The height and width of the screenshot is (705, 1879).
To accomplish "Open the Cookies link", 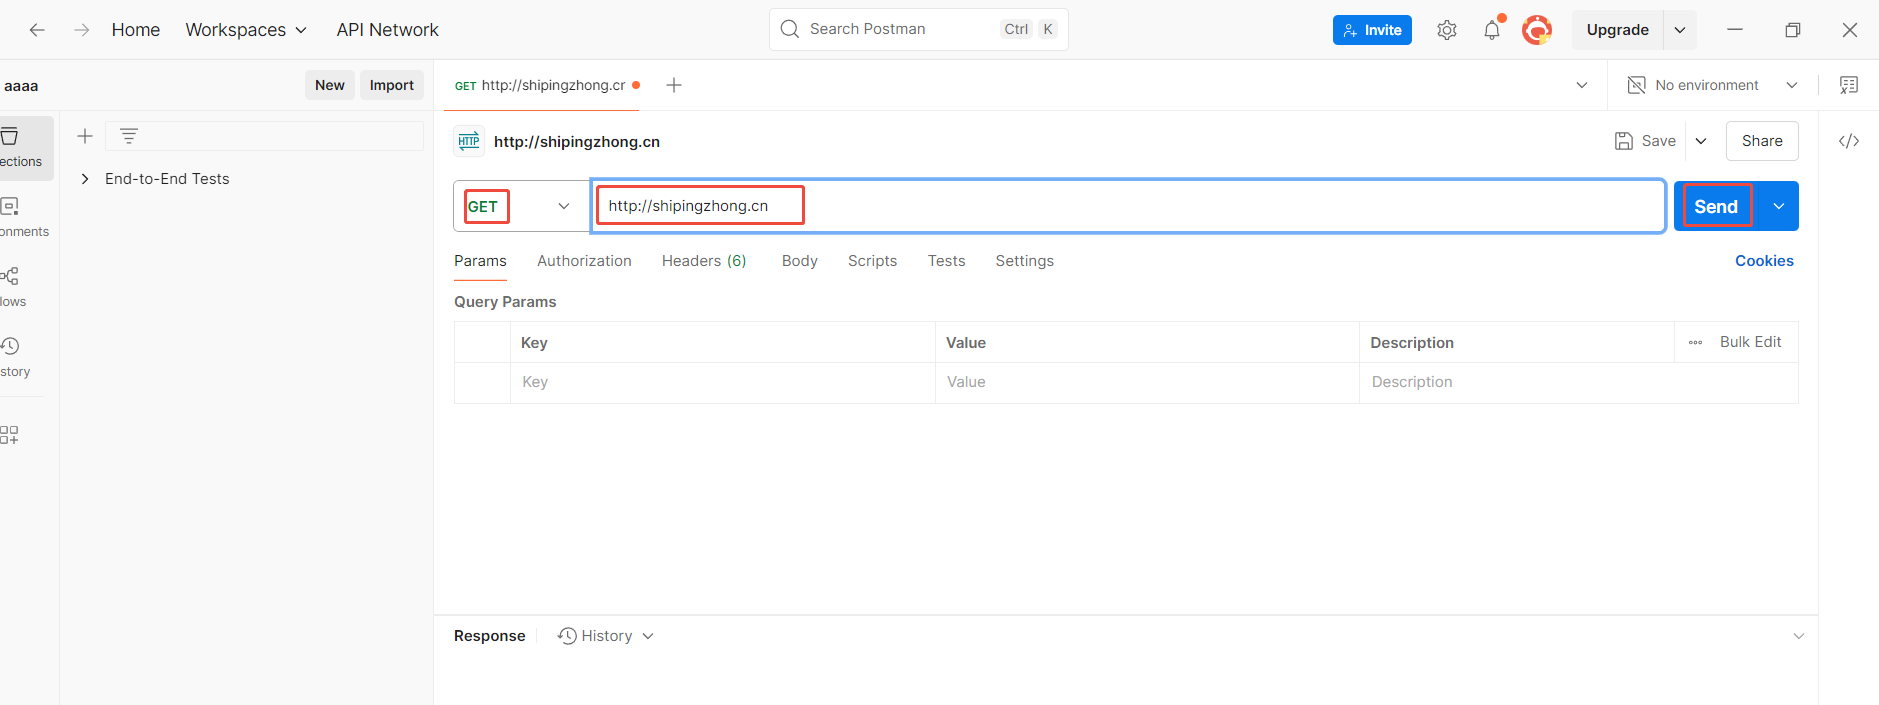I will 1763,261.
